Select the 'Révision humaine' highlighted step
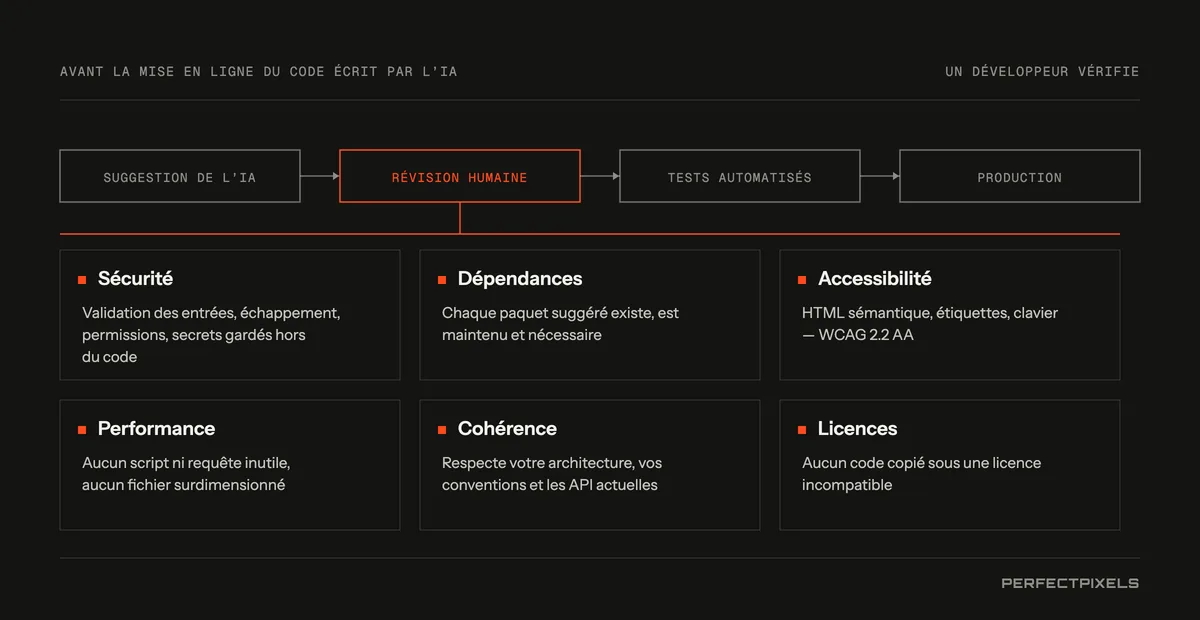This screenshot has height=620, width=1200. click(x=460, y=176)
